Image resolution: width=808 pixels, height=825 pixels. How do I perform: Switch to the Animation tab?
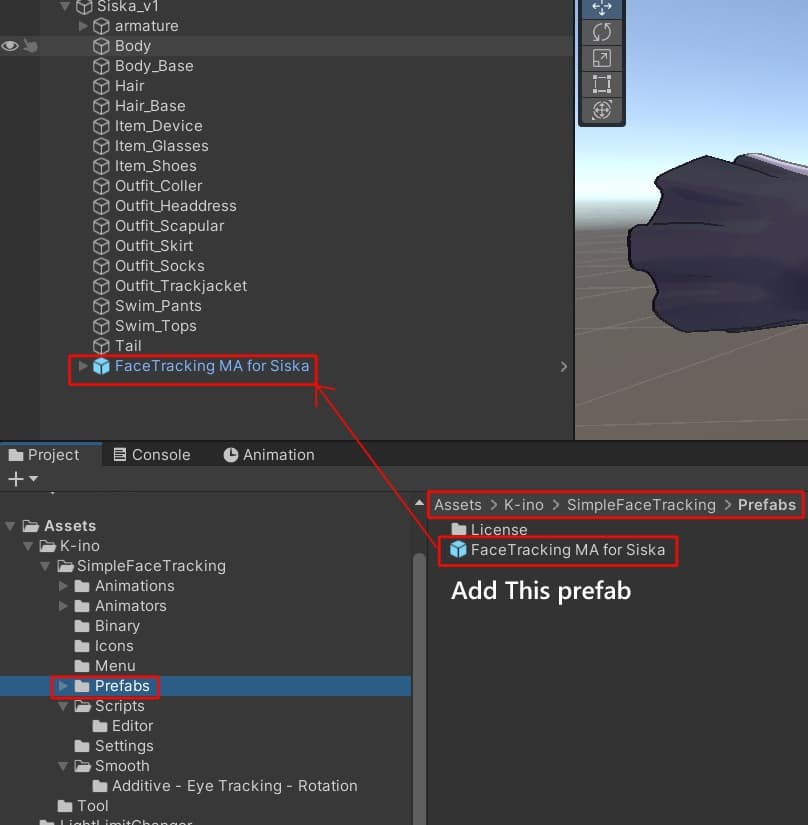click(x=268, y=454)
